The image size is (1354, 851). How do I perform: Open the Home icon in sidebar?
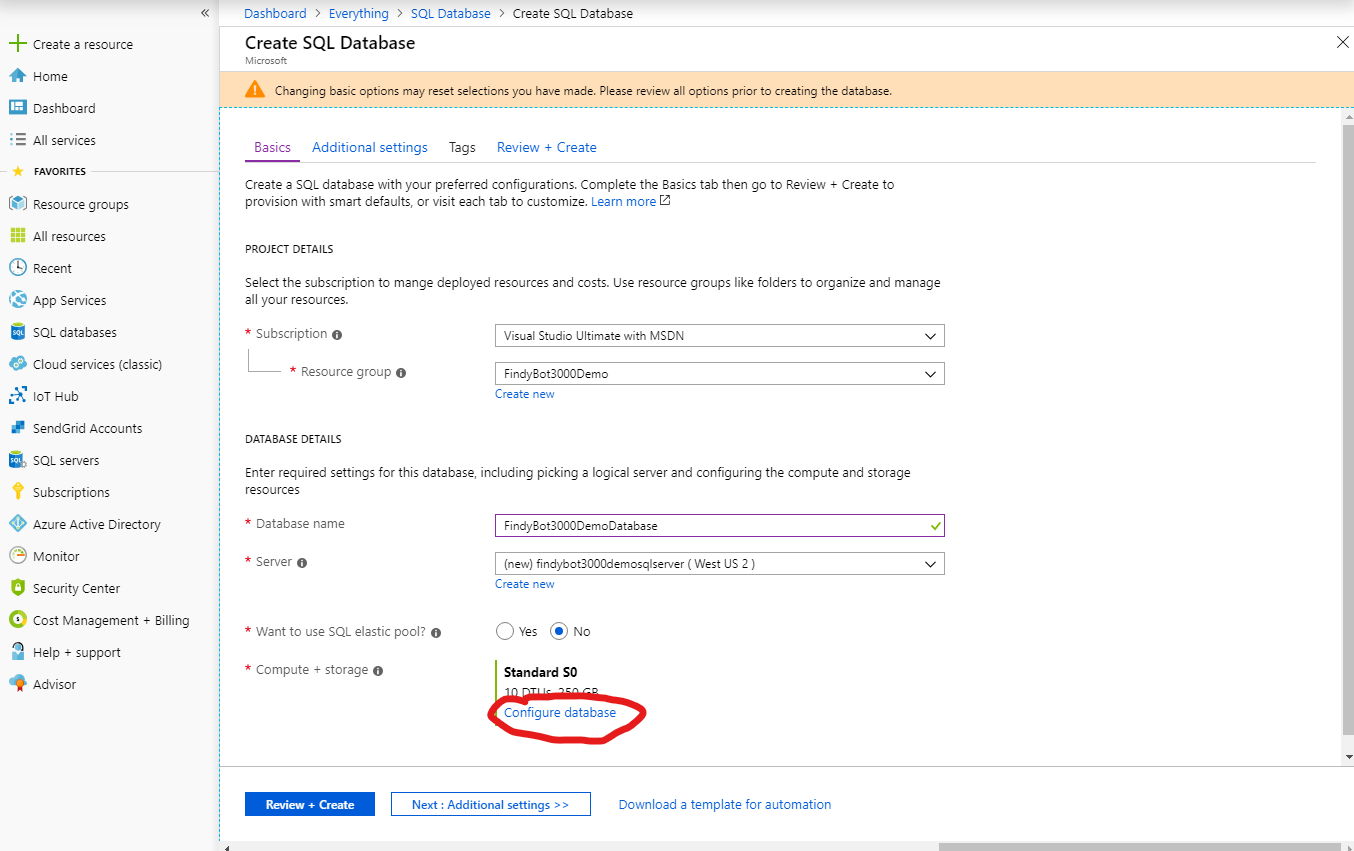click(x=17, y=76)
